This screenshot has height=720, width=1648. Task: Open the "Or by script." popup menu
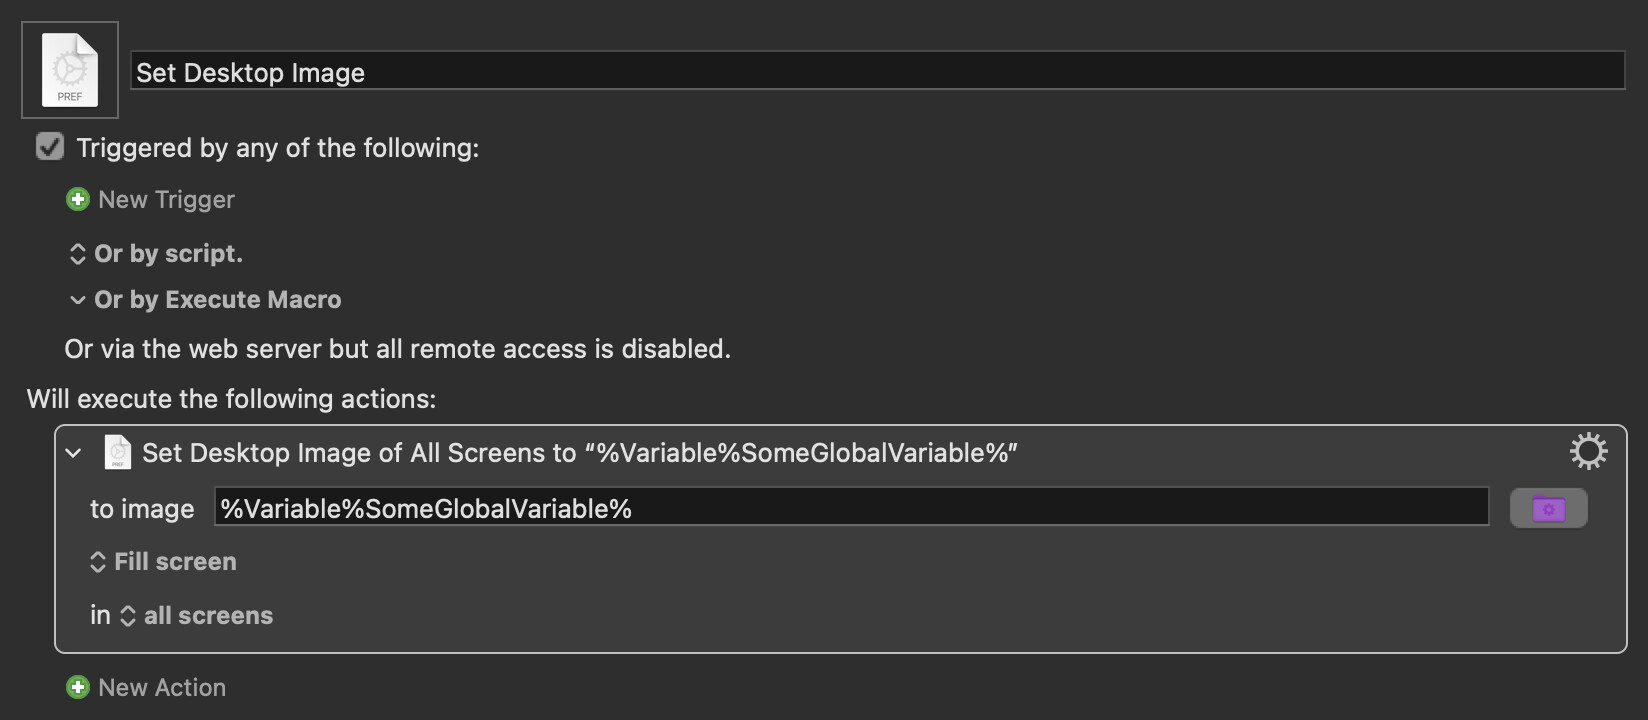click(157, 254)
